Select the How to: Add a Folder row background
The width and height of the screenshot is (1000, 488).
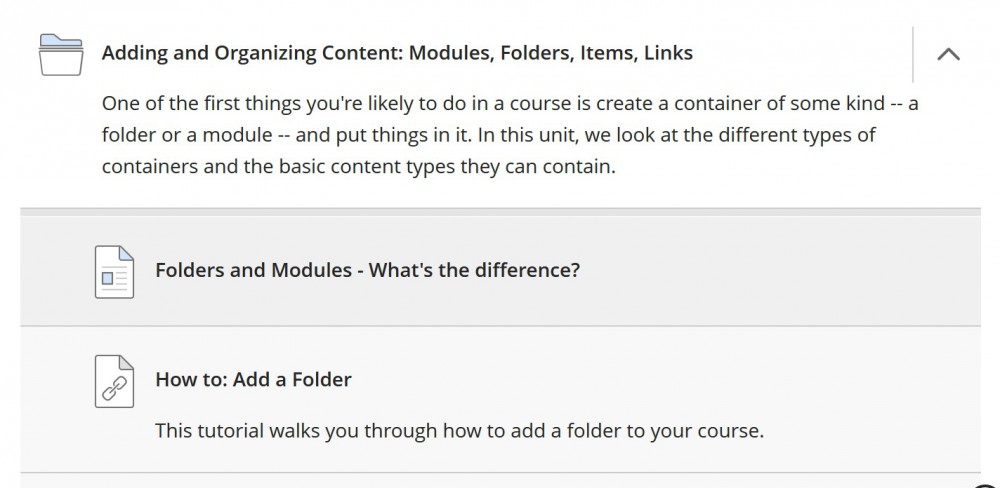501,400
